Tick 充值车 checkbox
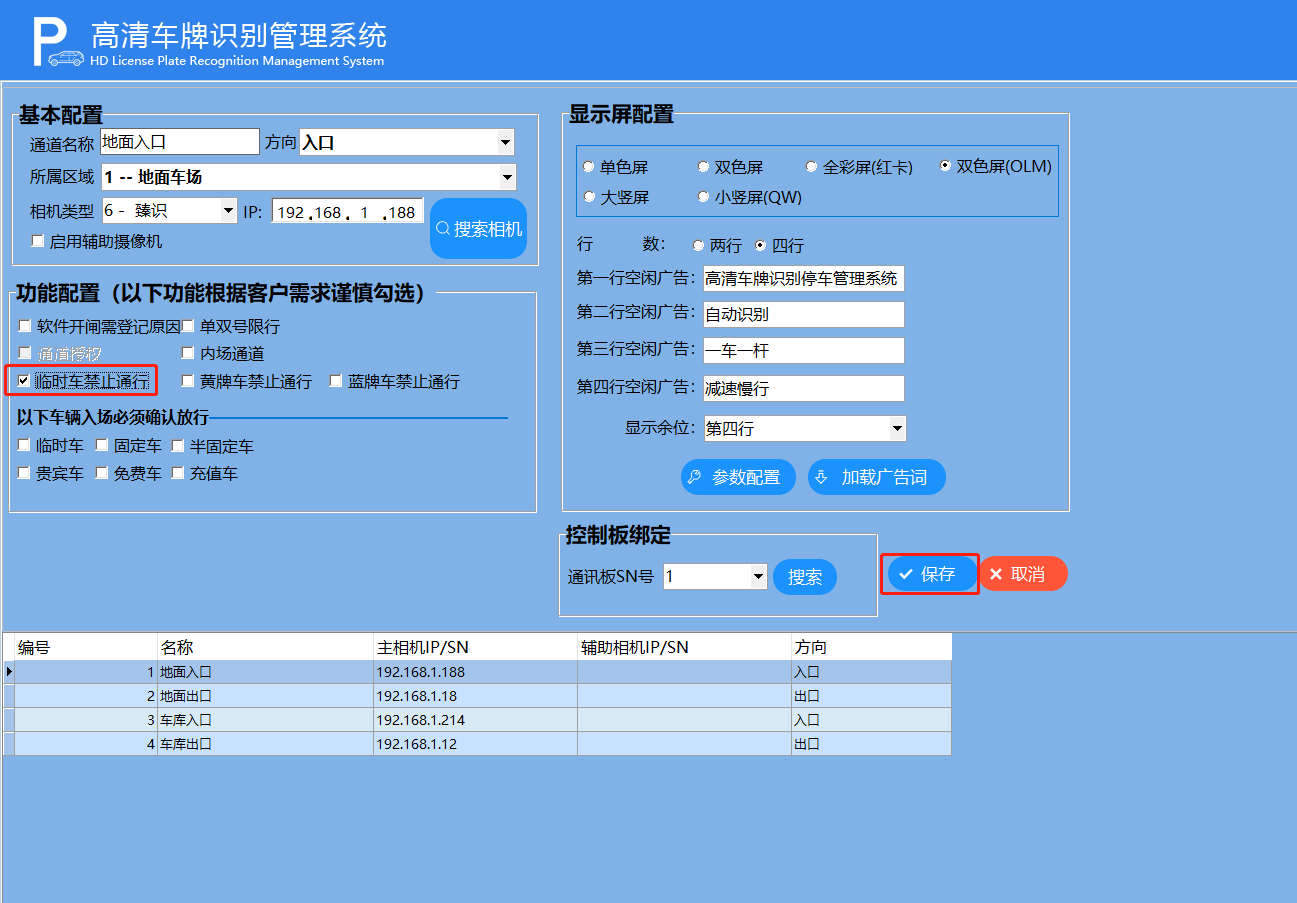Screen dimensions: 1297x903 click(x=178, y=473)
